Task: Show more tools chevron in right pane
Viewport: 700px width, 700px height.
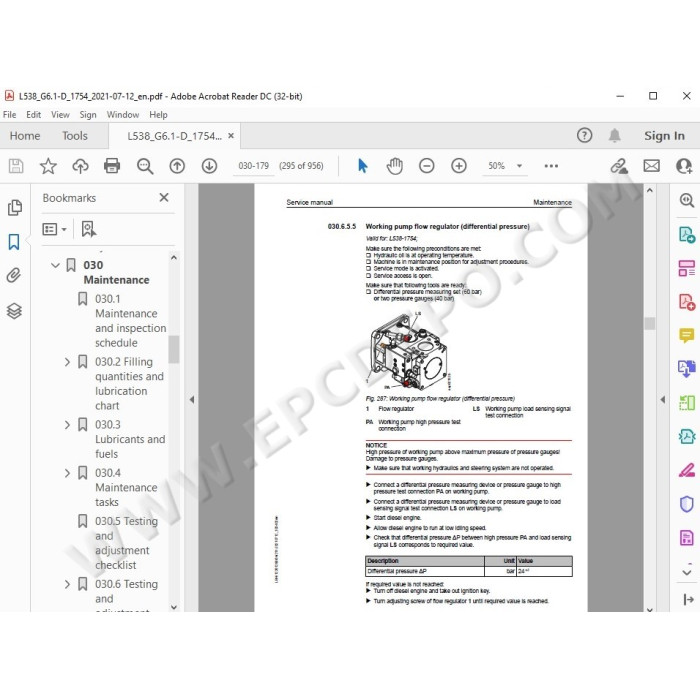Action: coord(687,572)
